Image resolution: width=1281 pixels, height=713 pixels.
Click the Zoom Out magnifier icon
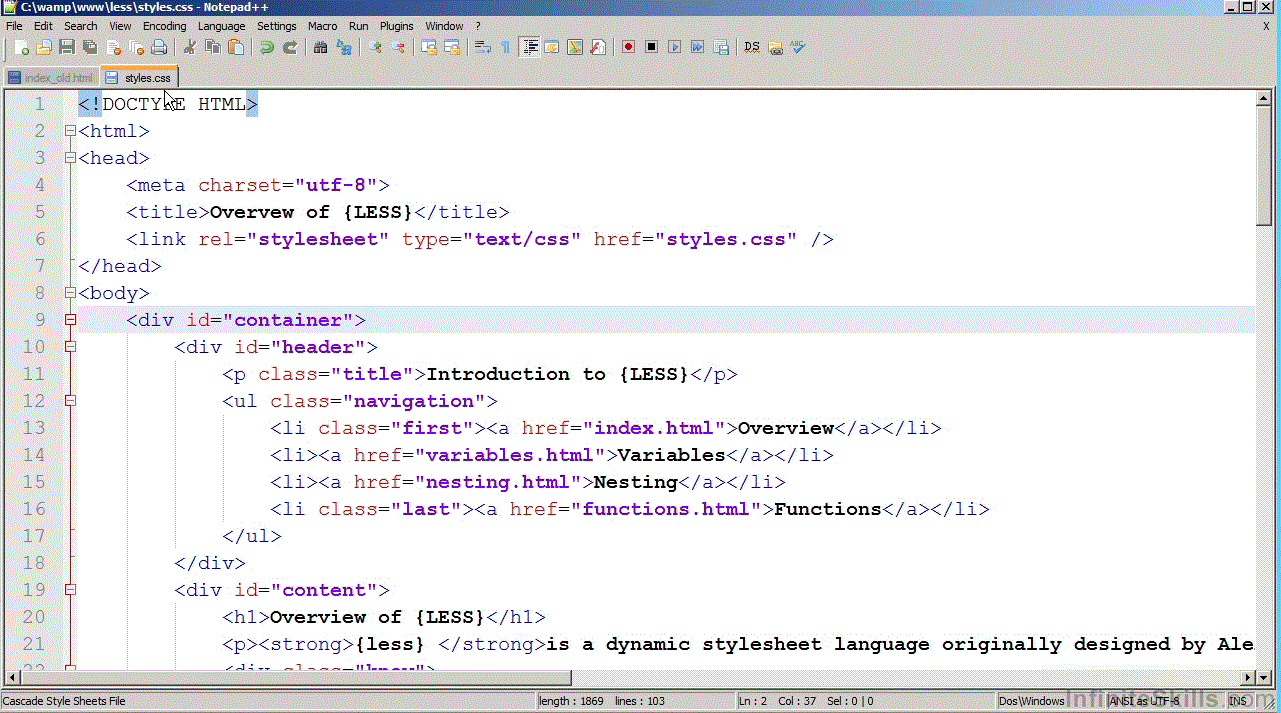click(398, 47)
